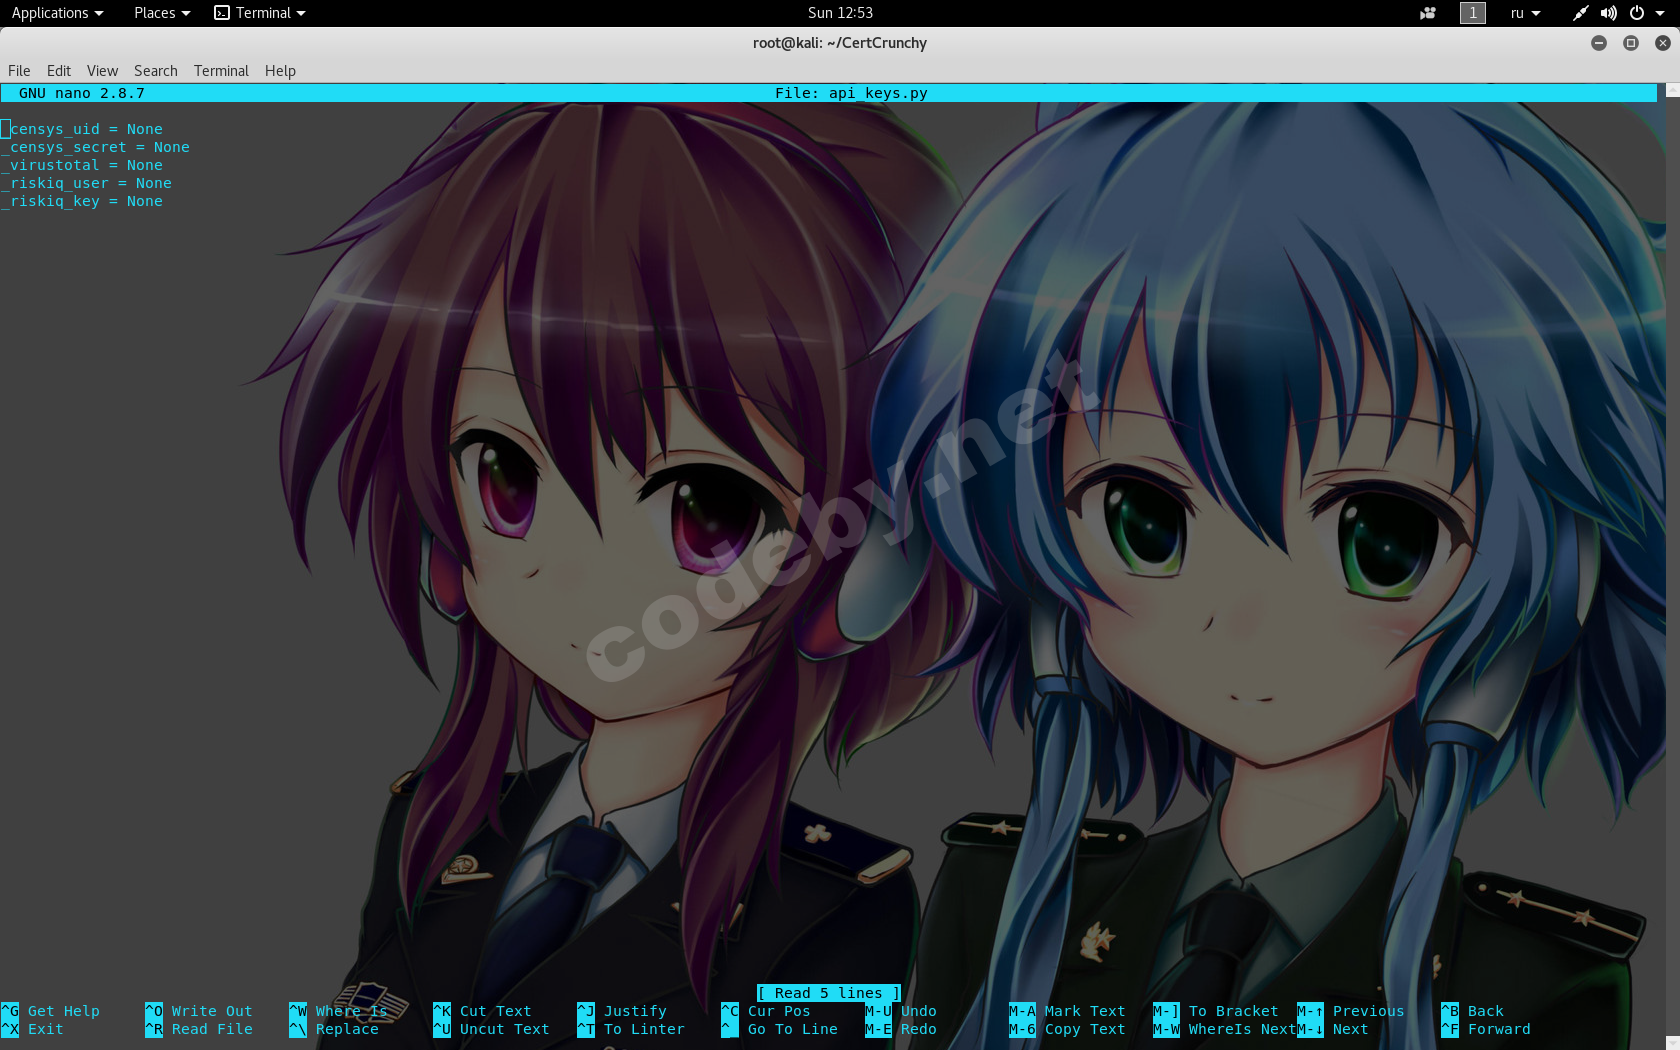Click the Cut Text shortcut label

[496, 1011]
